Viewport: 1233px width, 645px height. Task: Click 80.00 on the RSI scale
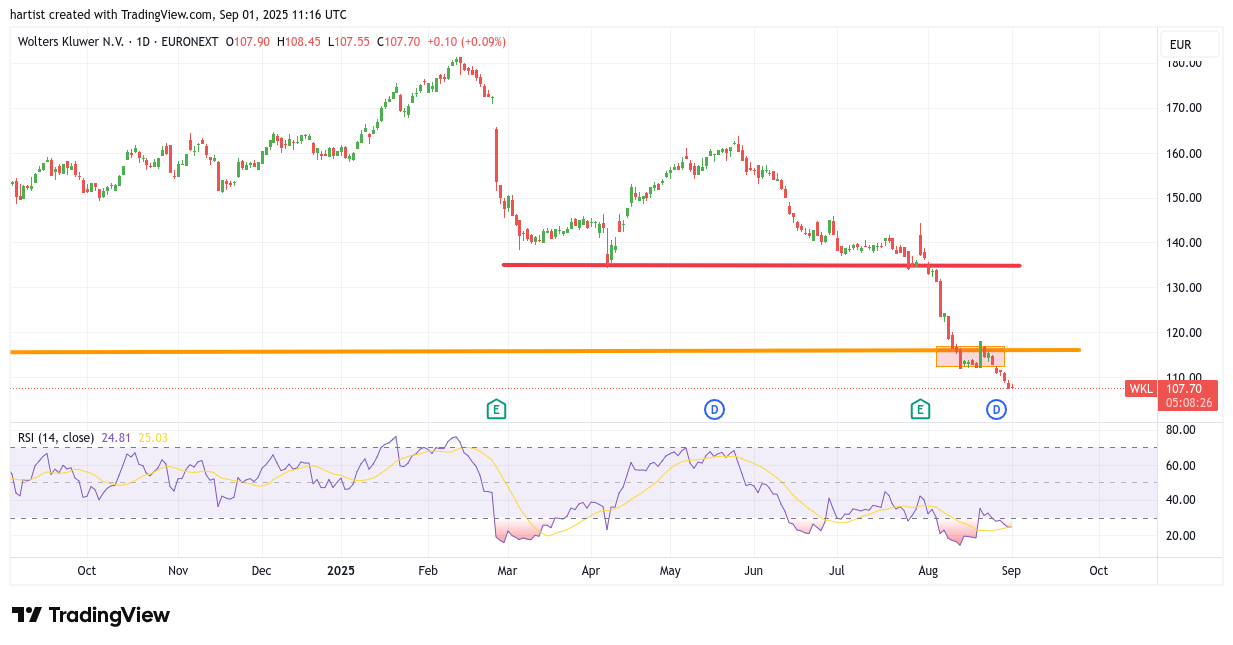(x=1181, y=430)
